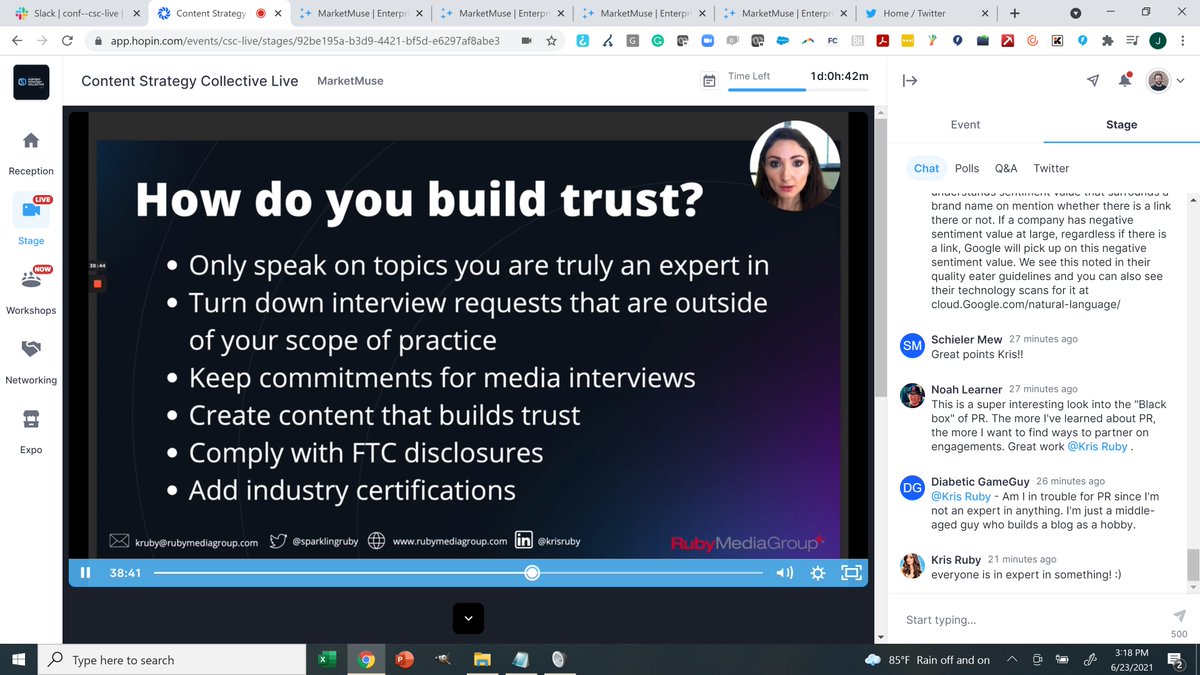Open the Chrome tab search dropdown
The height and width of the screenshot is (675, 1200).
pos(1075,13)
